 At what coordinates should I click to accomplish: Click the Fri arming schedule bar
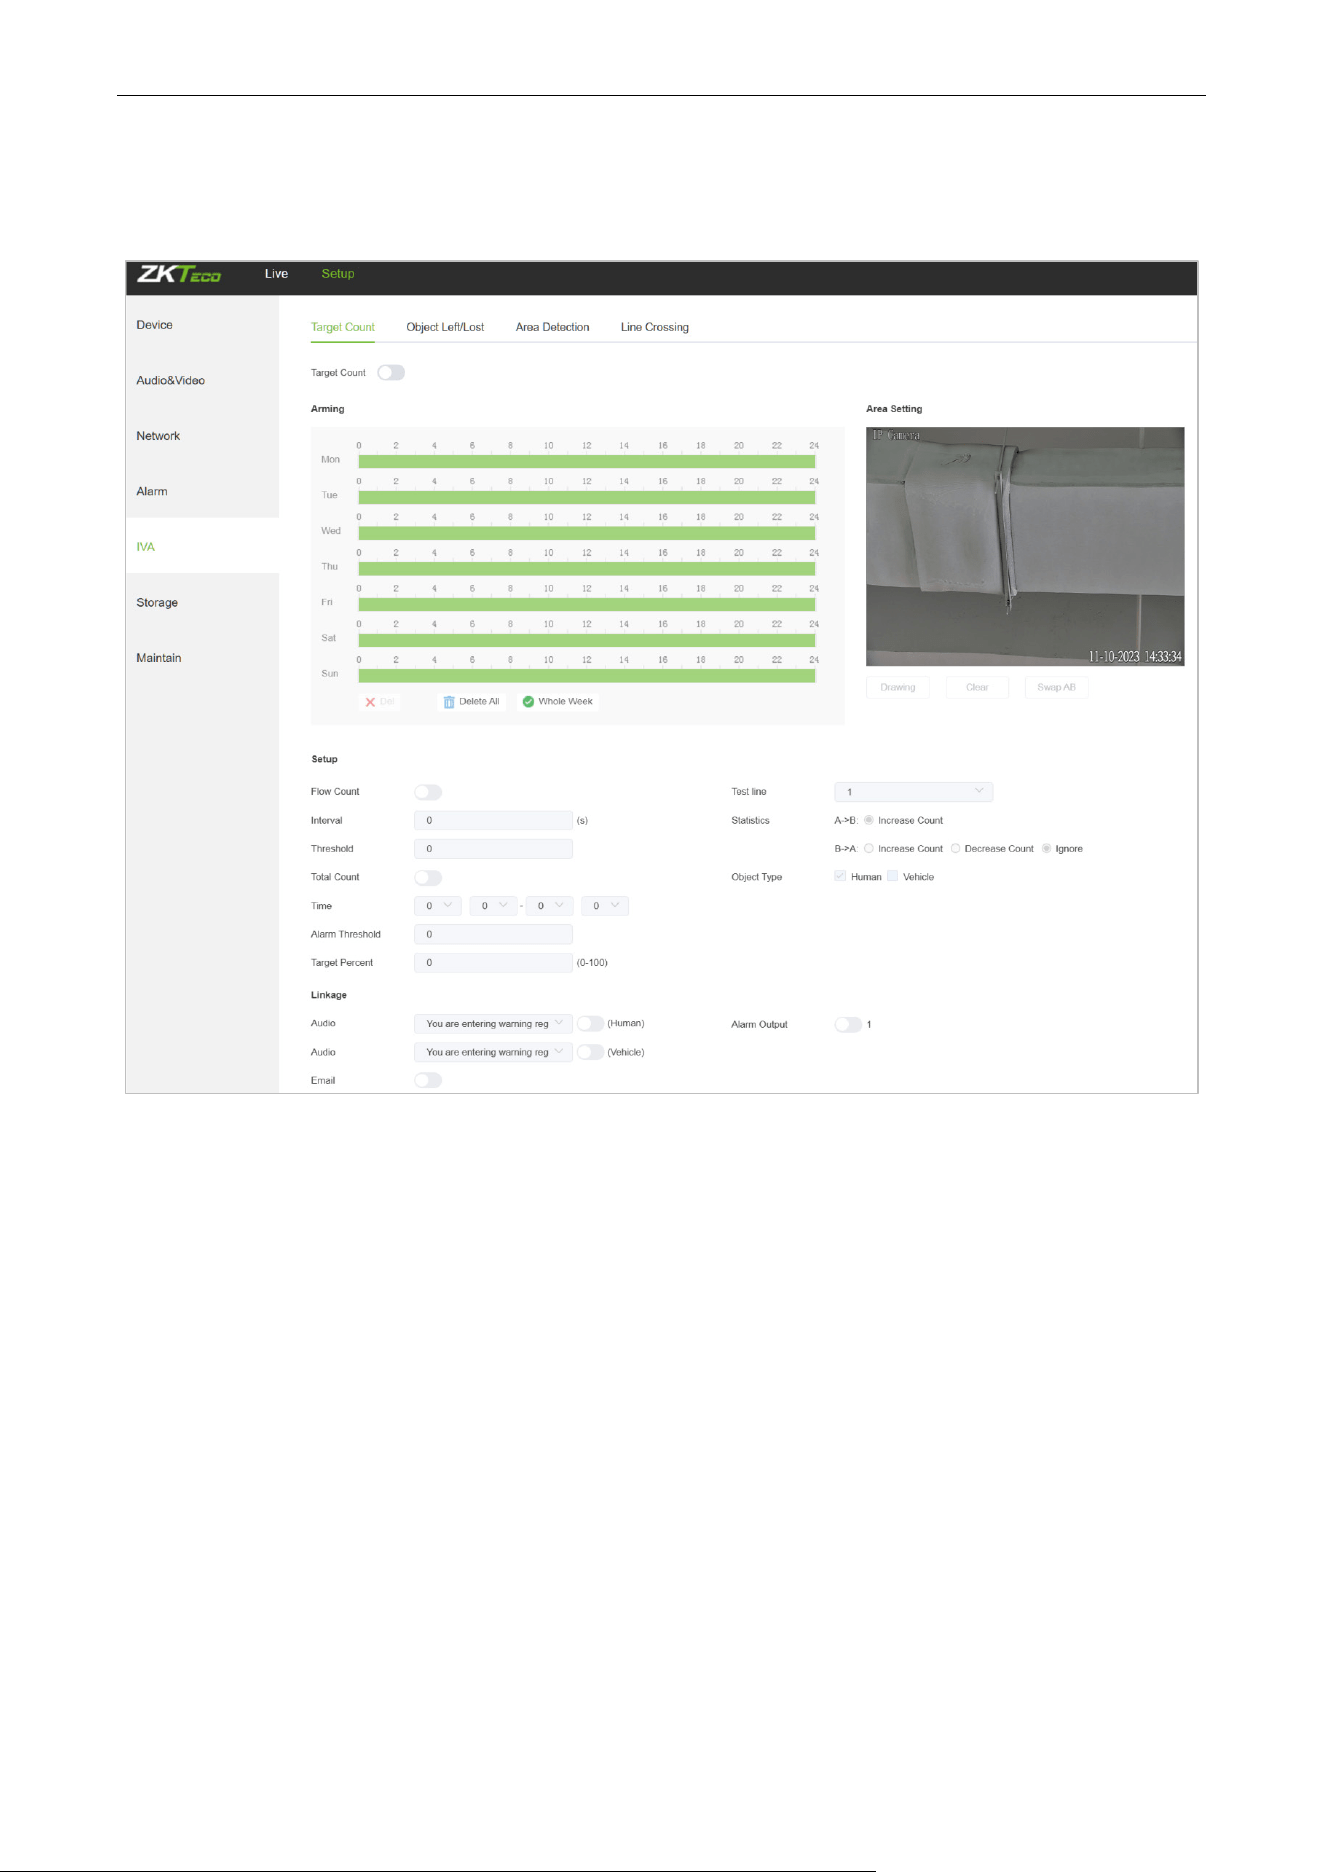tap(587, 604)
